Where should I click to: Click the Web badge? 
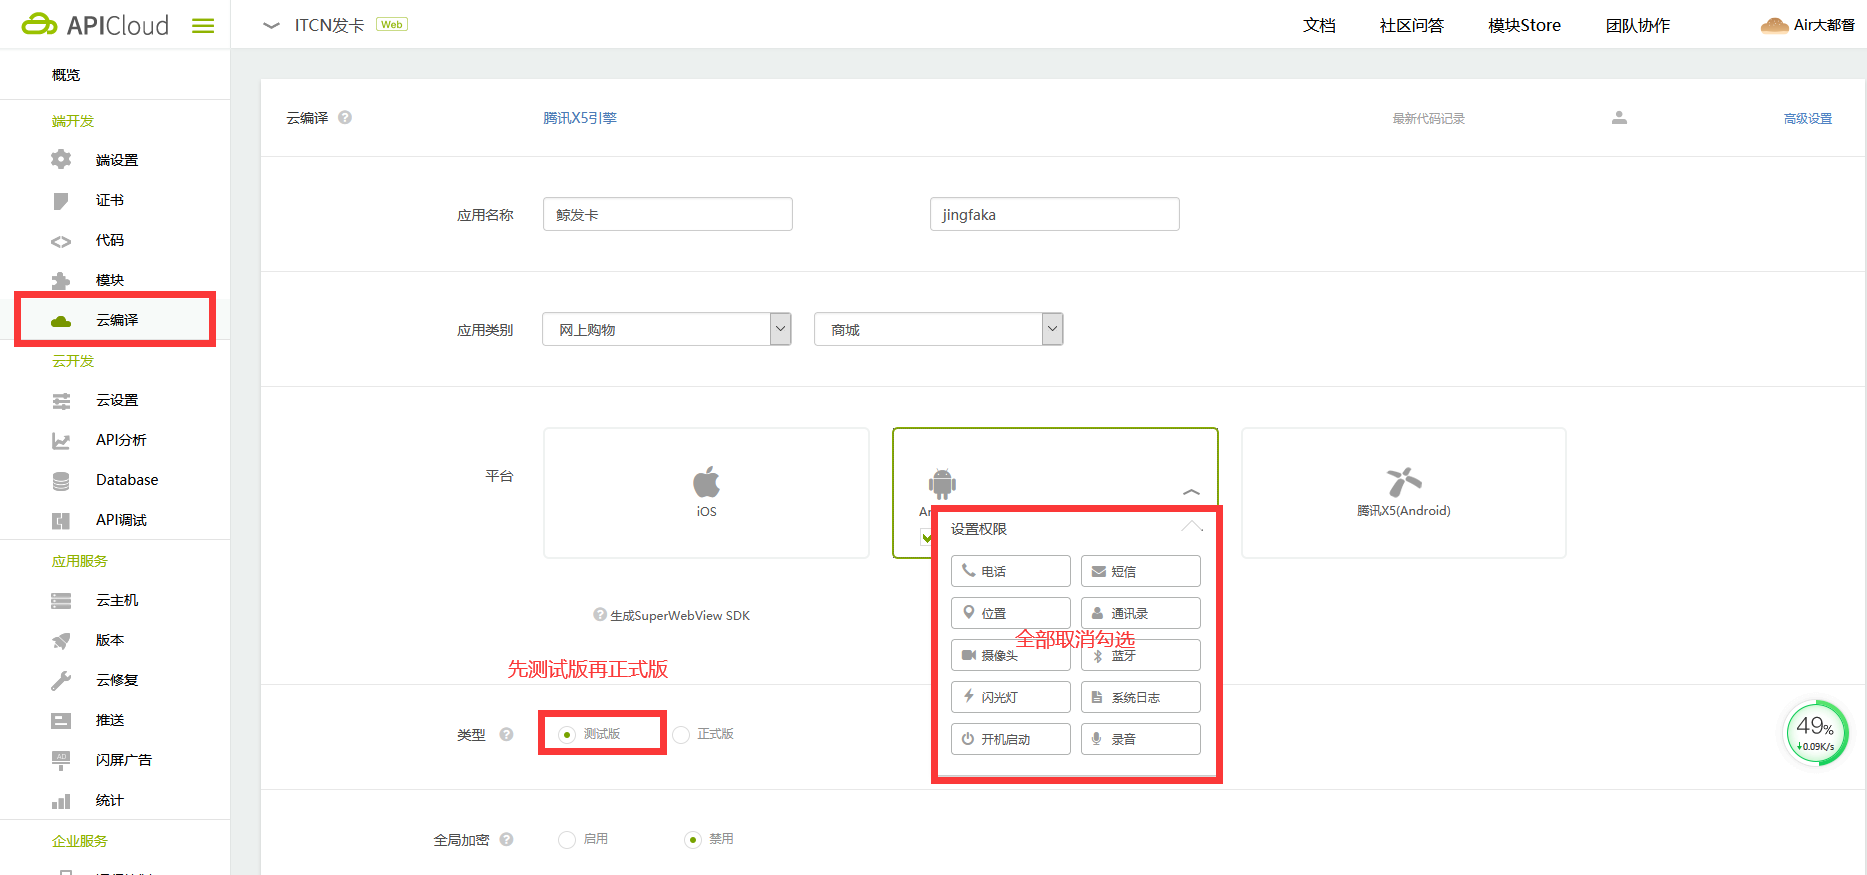(x=392, y=25)
